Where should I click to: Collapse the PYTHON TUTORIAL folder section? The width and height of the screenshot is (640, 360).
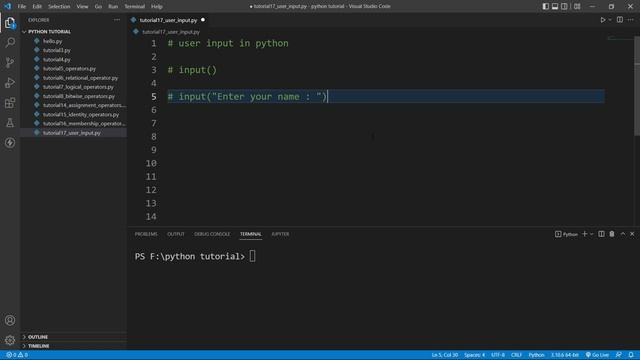(49, 31)
